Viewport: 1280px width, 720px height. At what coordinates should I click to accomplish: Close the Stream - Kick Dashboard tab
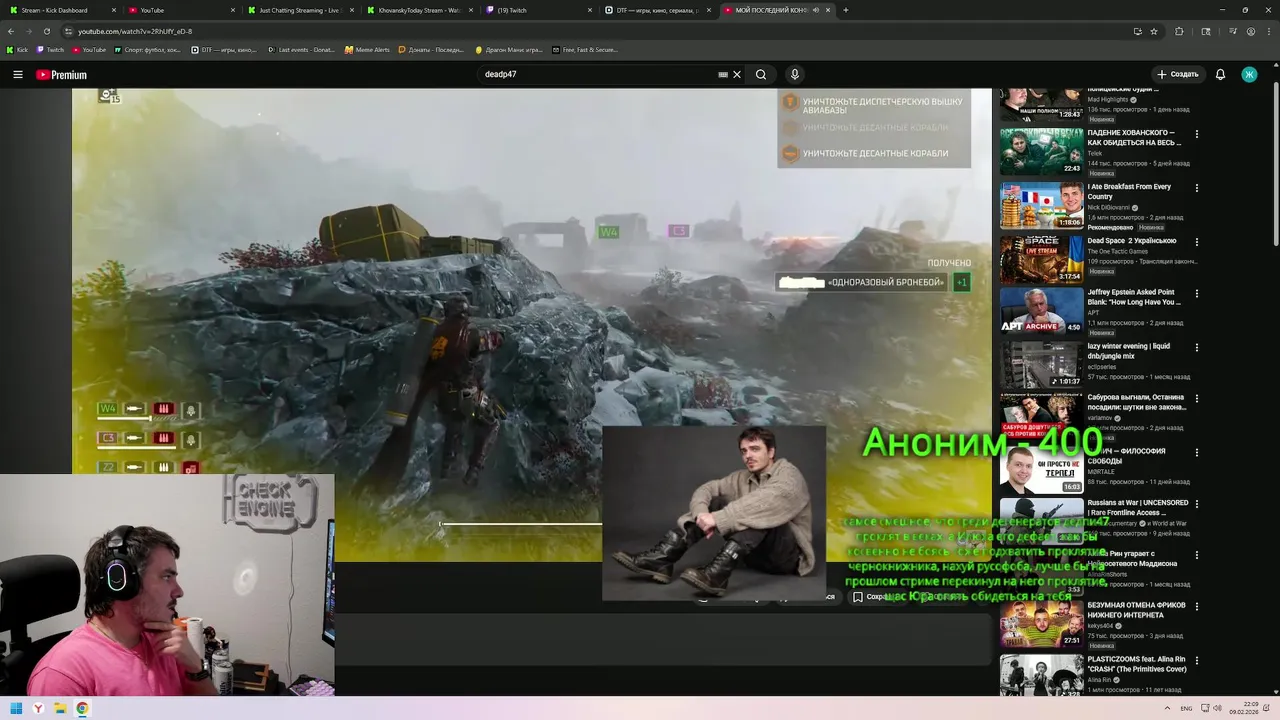114,10
